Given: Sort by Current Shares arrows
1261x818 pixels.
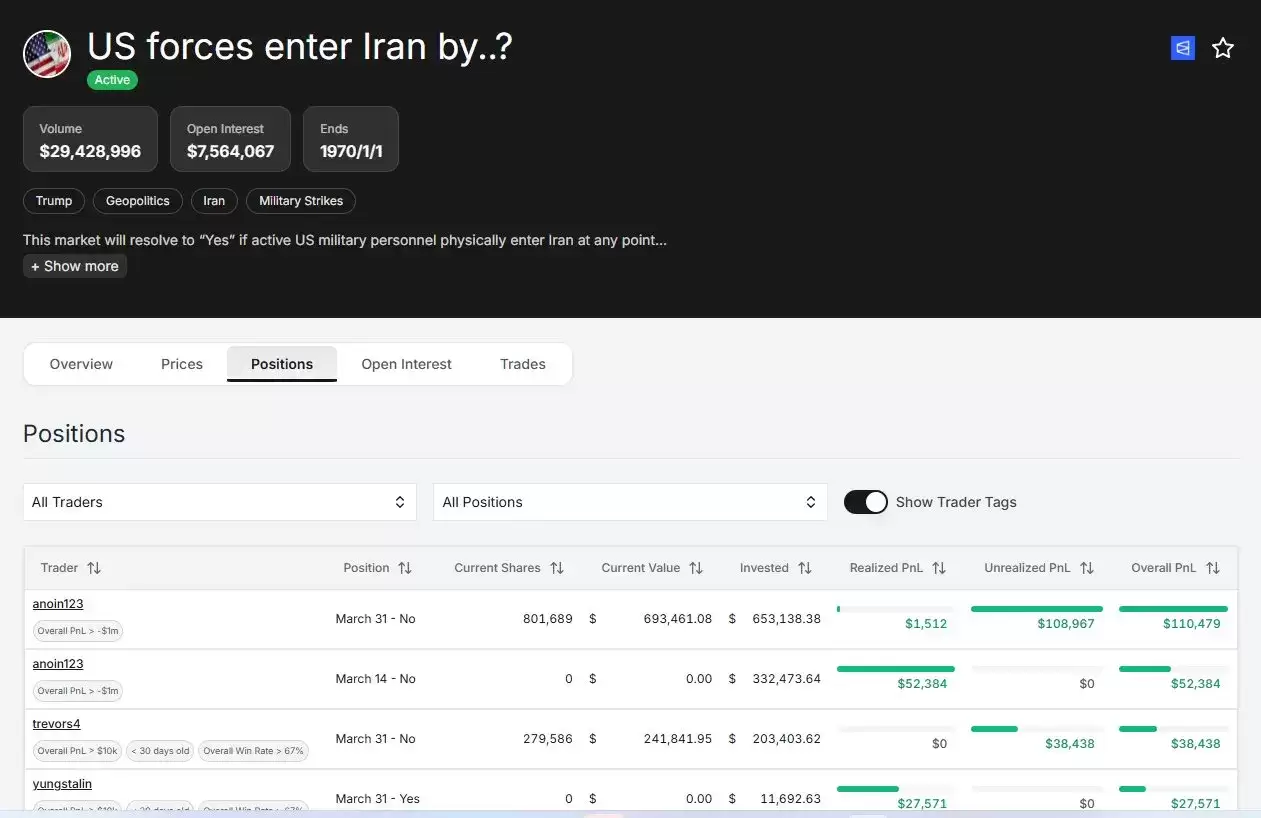Looking at the screenshot, I should (x=557, y=568).
